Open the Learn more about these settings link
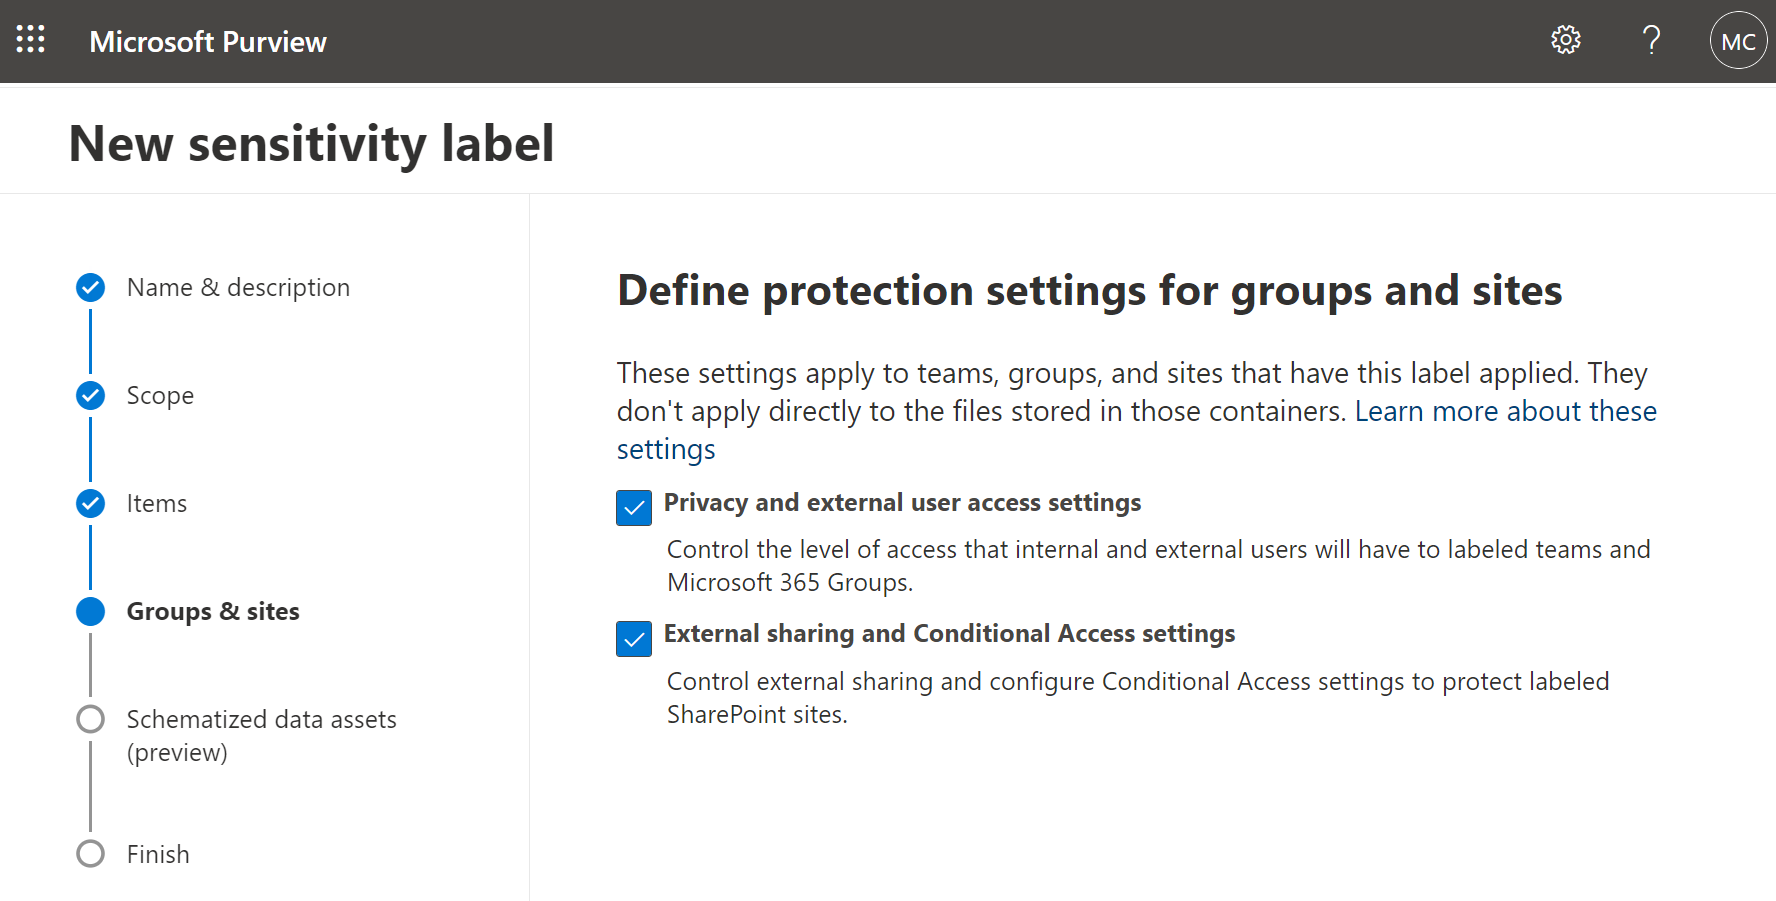The height and width of the screenshot is (901, 1776). tap(1505, 410)
